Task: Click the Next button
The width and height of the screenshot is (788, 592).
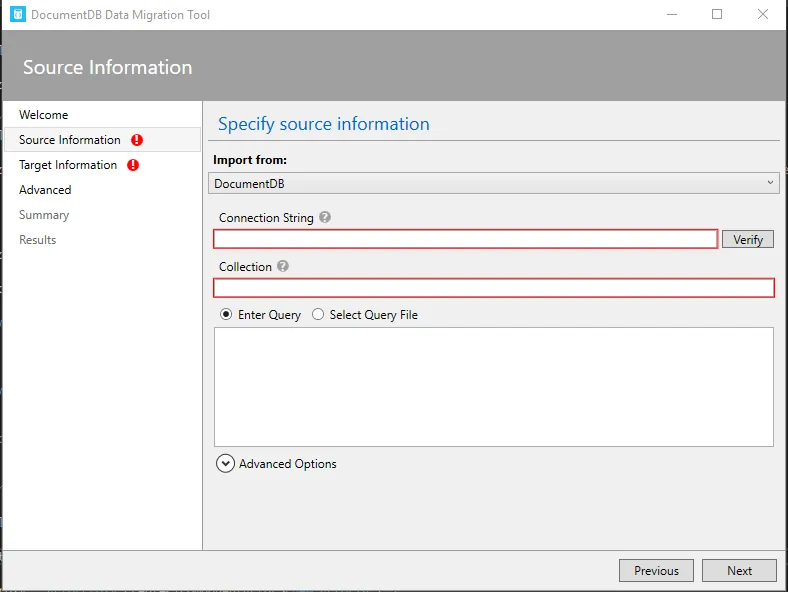Action: (x=739, y=571)
